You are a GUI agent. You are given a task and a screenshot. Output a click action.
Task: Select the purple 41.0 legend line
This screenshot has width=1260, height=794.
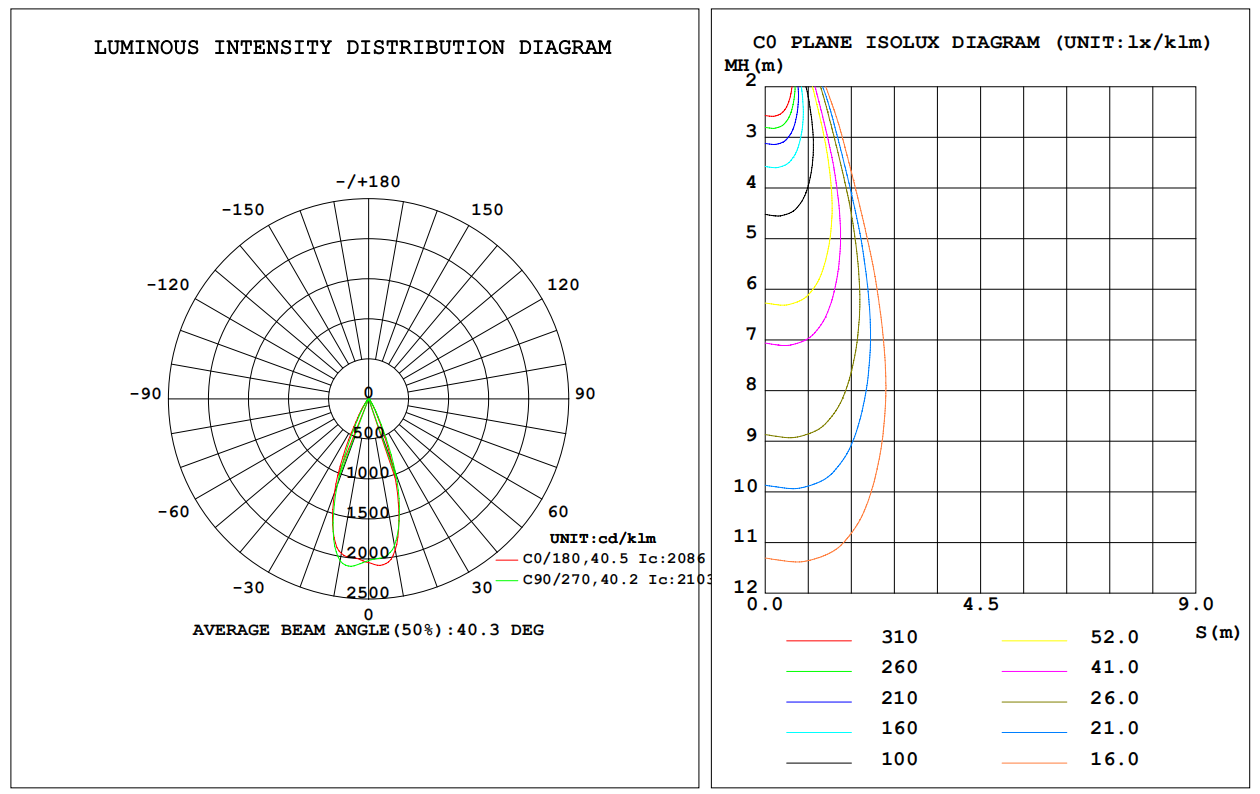1034,670
